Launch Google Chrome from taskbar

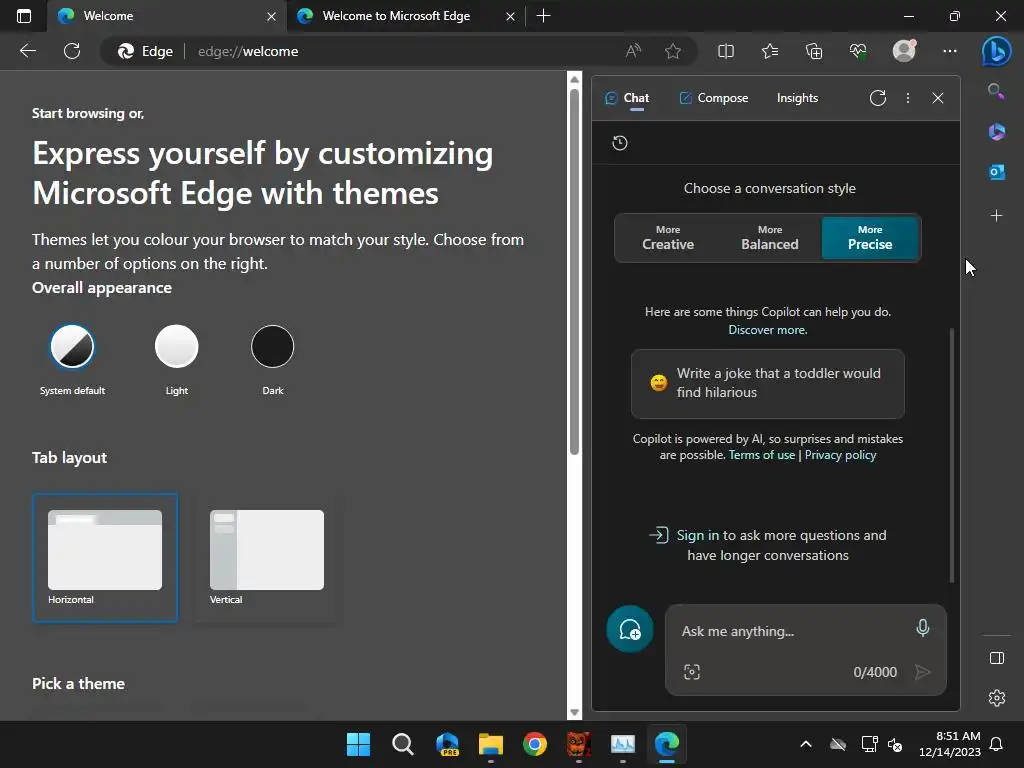pos(534,744)
